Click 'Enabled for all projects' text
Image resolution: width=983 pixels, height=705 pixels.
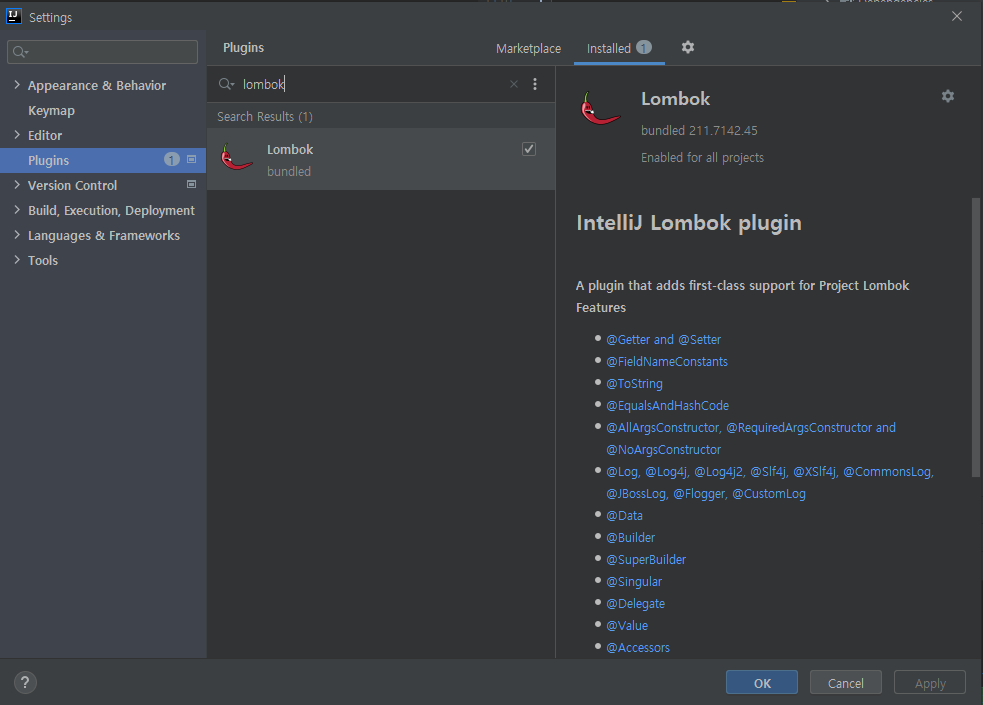702,157
